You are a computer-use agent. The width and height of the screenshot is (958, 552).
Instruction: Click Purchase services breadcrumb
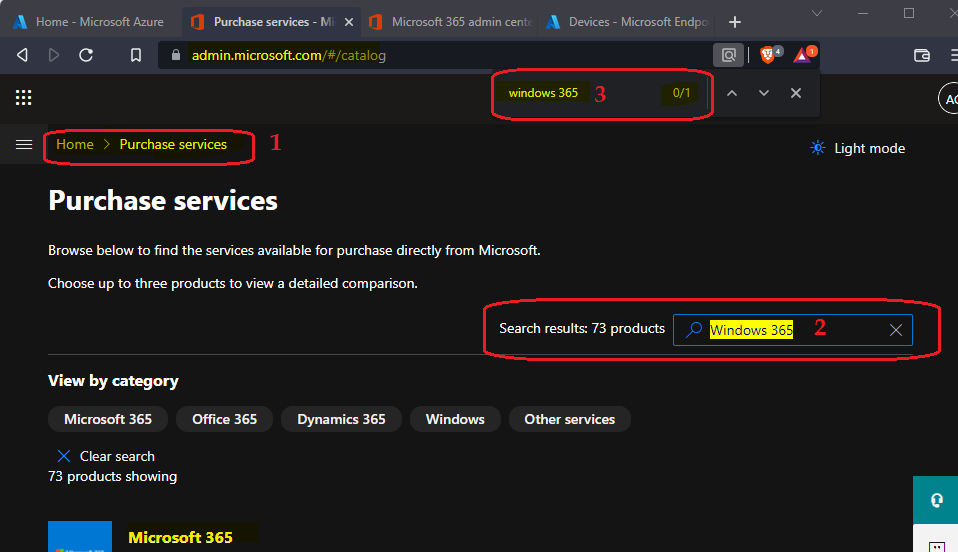pos(173,144)
